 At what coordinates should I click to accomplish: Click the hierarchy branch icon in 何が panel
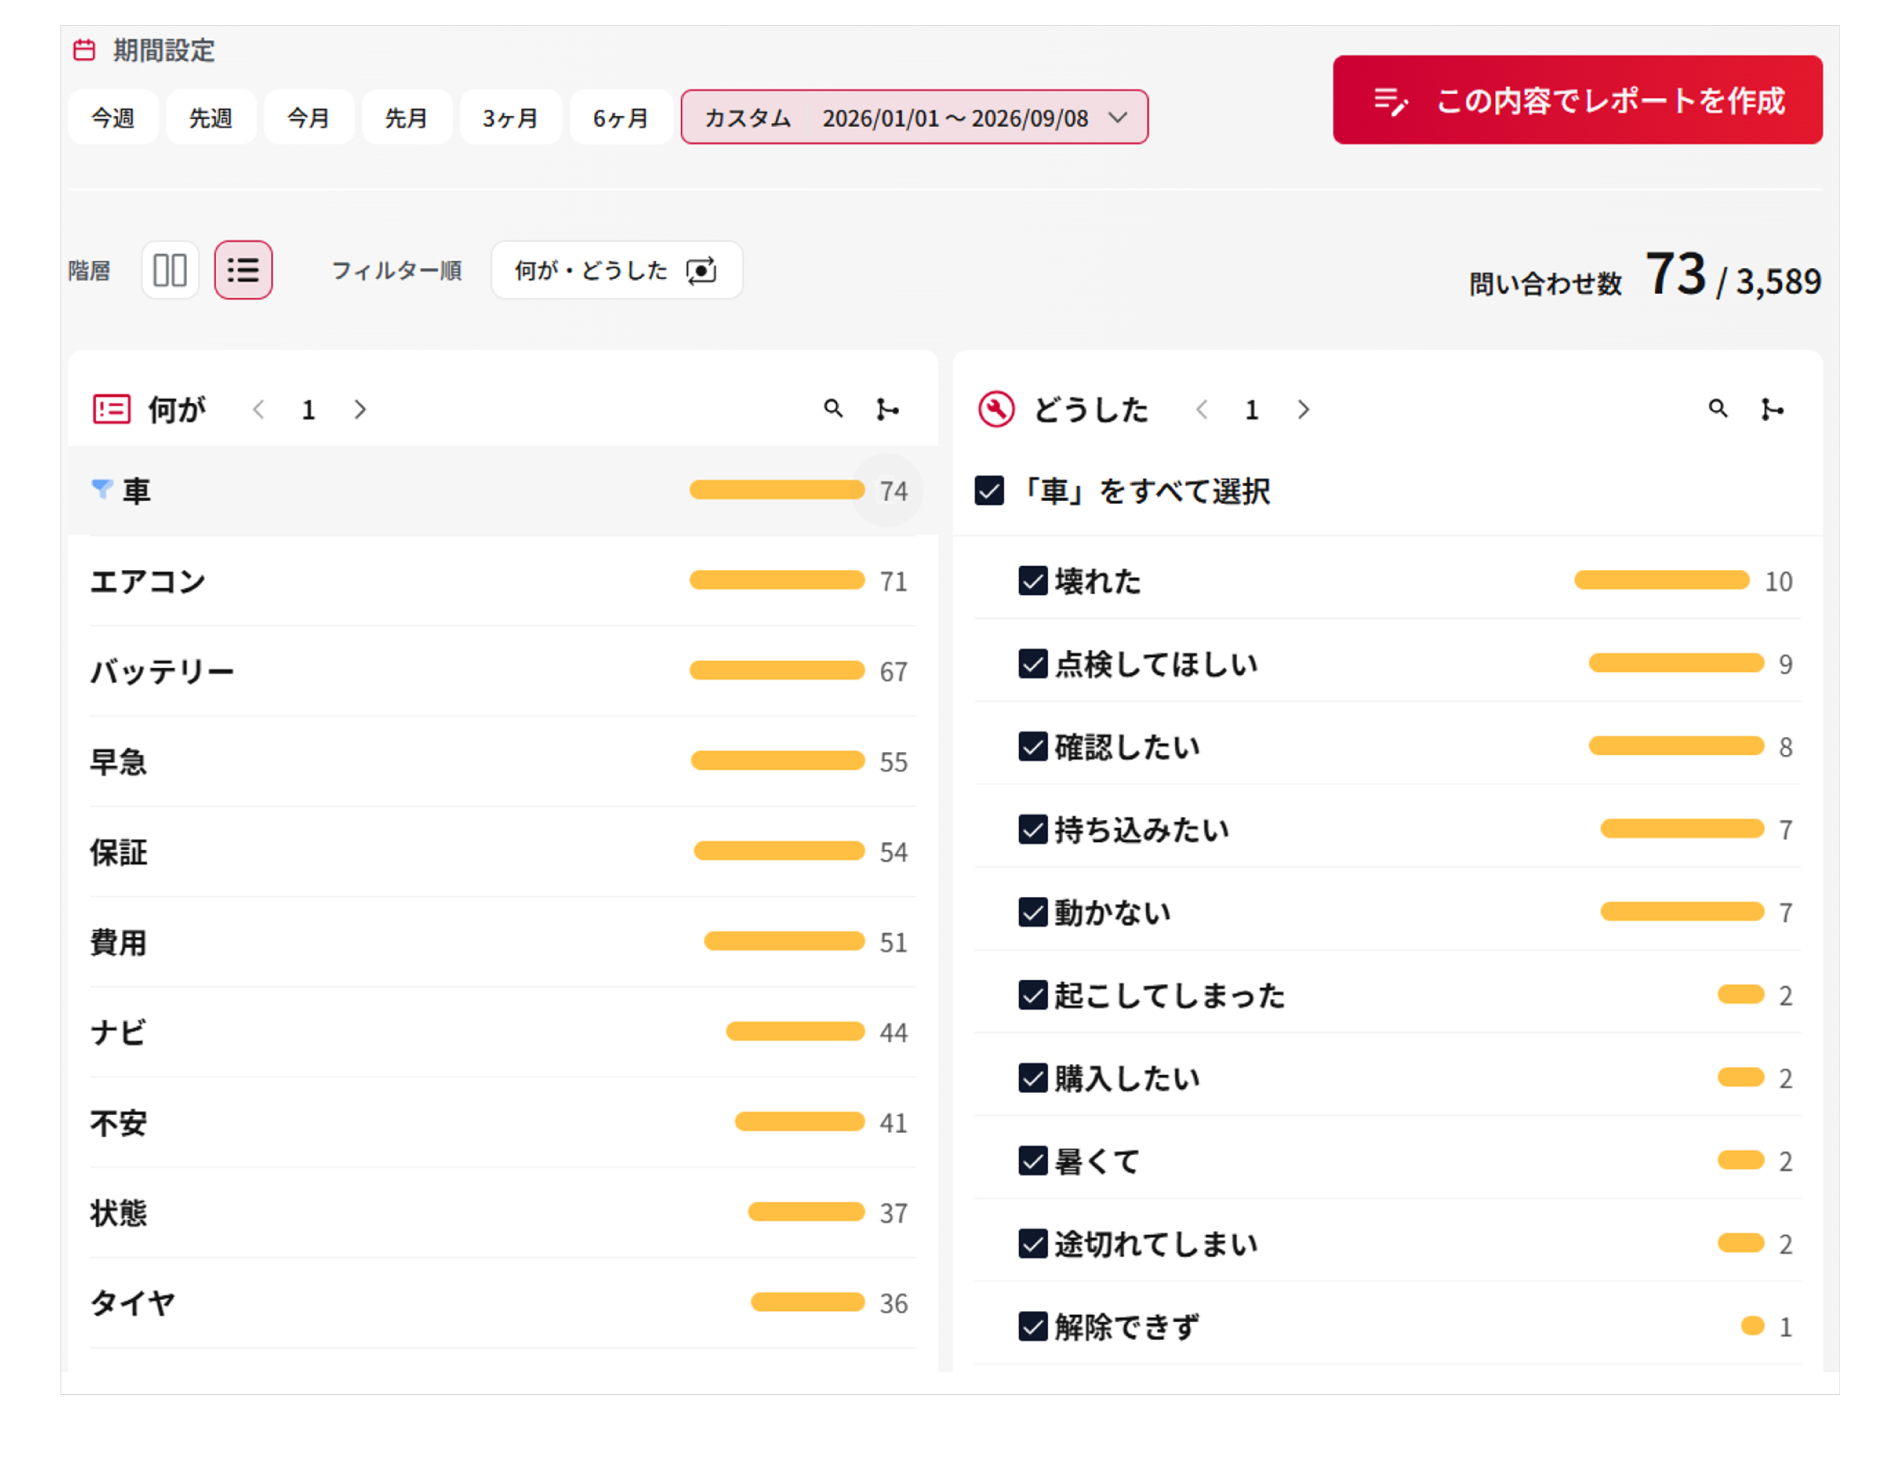[x=887, y=409]
